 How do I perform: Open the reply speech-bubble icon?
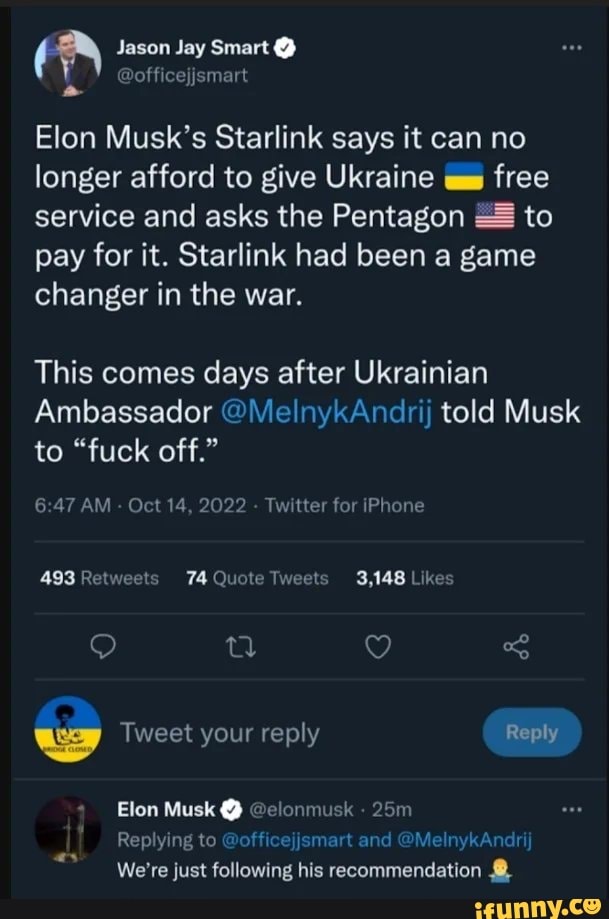(x=103, y=647)
